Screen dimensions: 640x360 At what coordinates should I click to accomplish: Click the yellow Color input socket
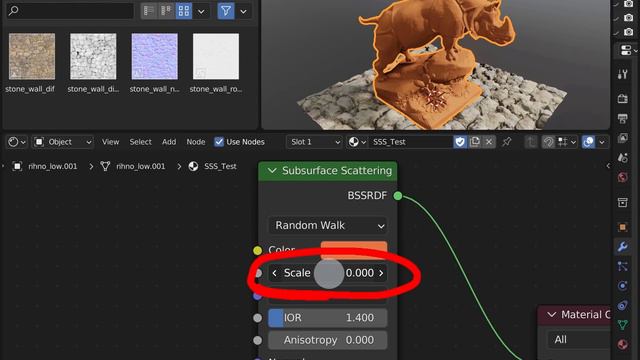[257, 250]
